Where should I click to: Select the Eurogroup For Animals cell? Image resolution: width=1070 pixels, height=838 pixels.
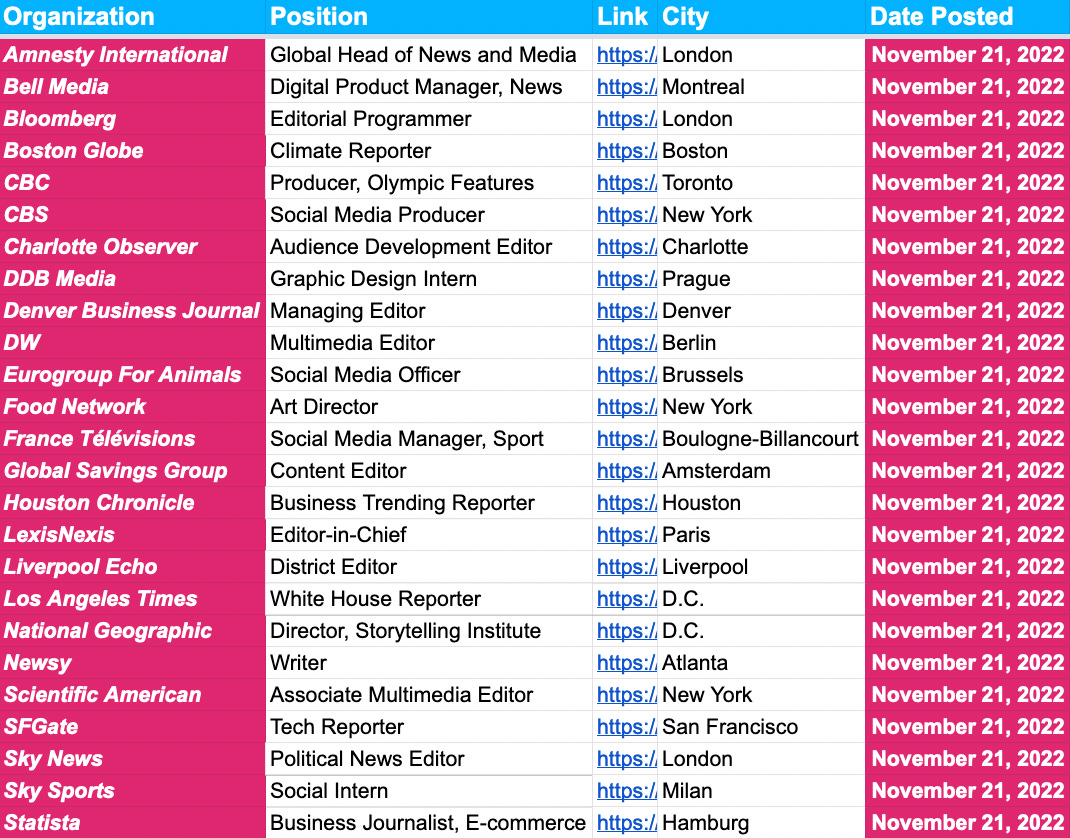[x=132, y=375]
